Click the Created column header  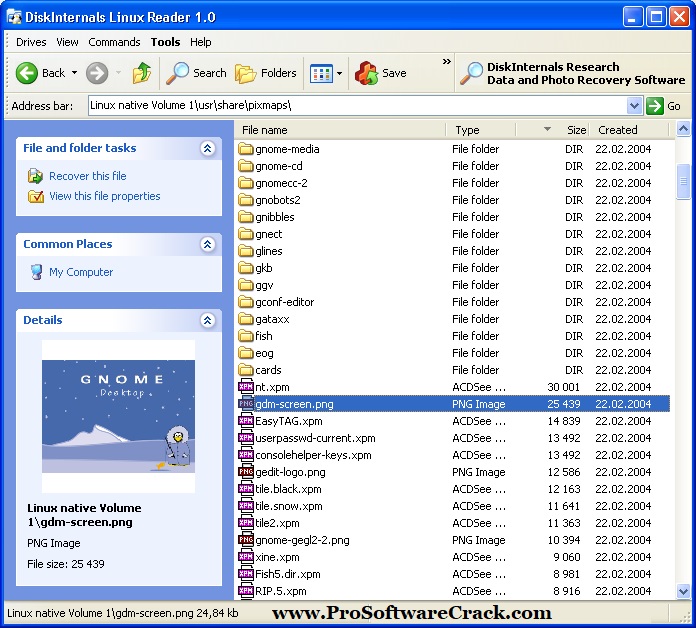pyautogui.click(x=628, y=130)
